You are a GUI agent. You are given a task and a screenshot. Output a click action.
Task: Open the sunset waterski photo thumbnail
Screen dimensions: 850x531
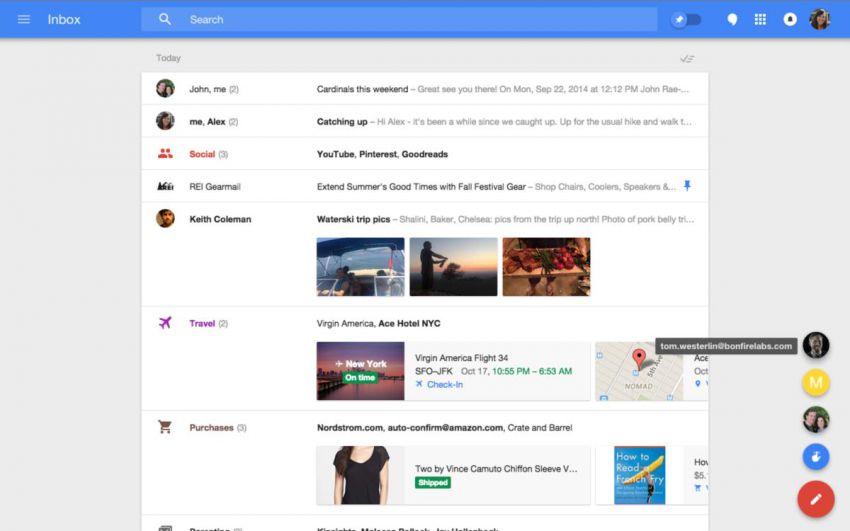coord(453,266)
